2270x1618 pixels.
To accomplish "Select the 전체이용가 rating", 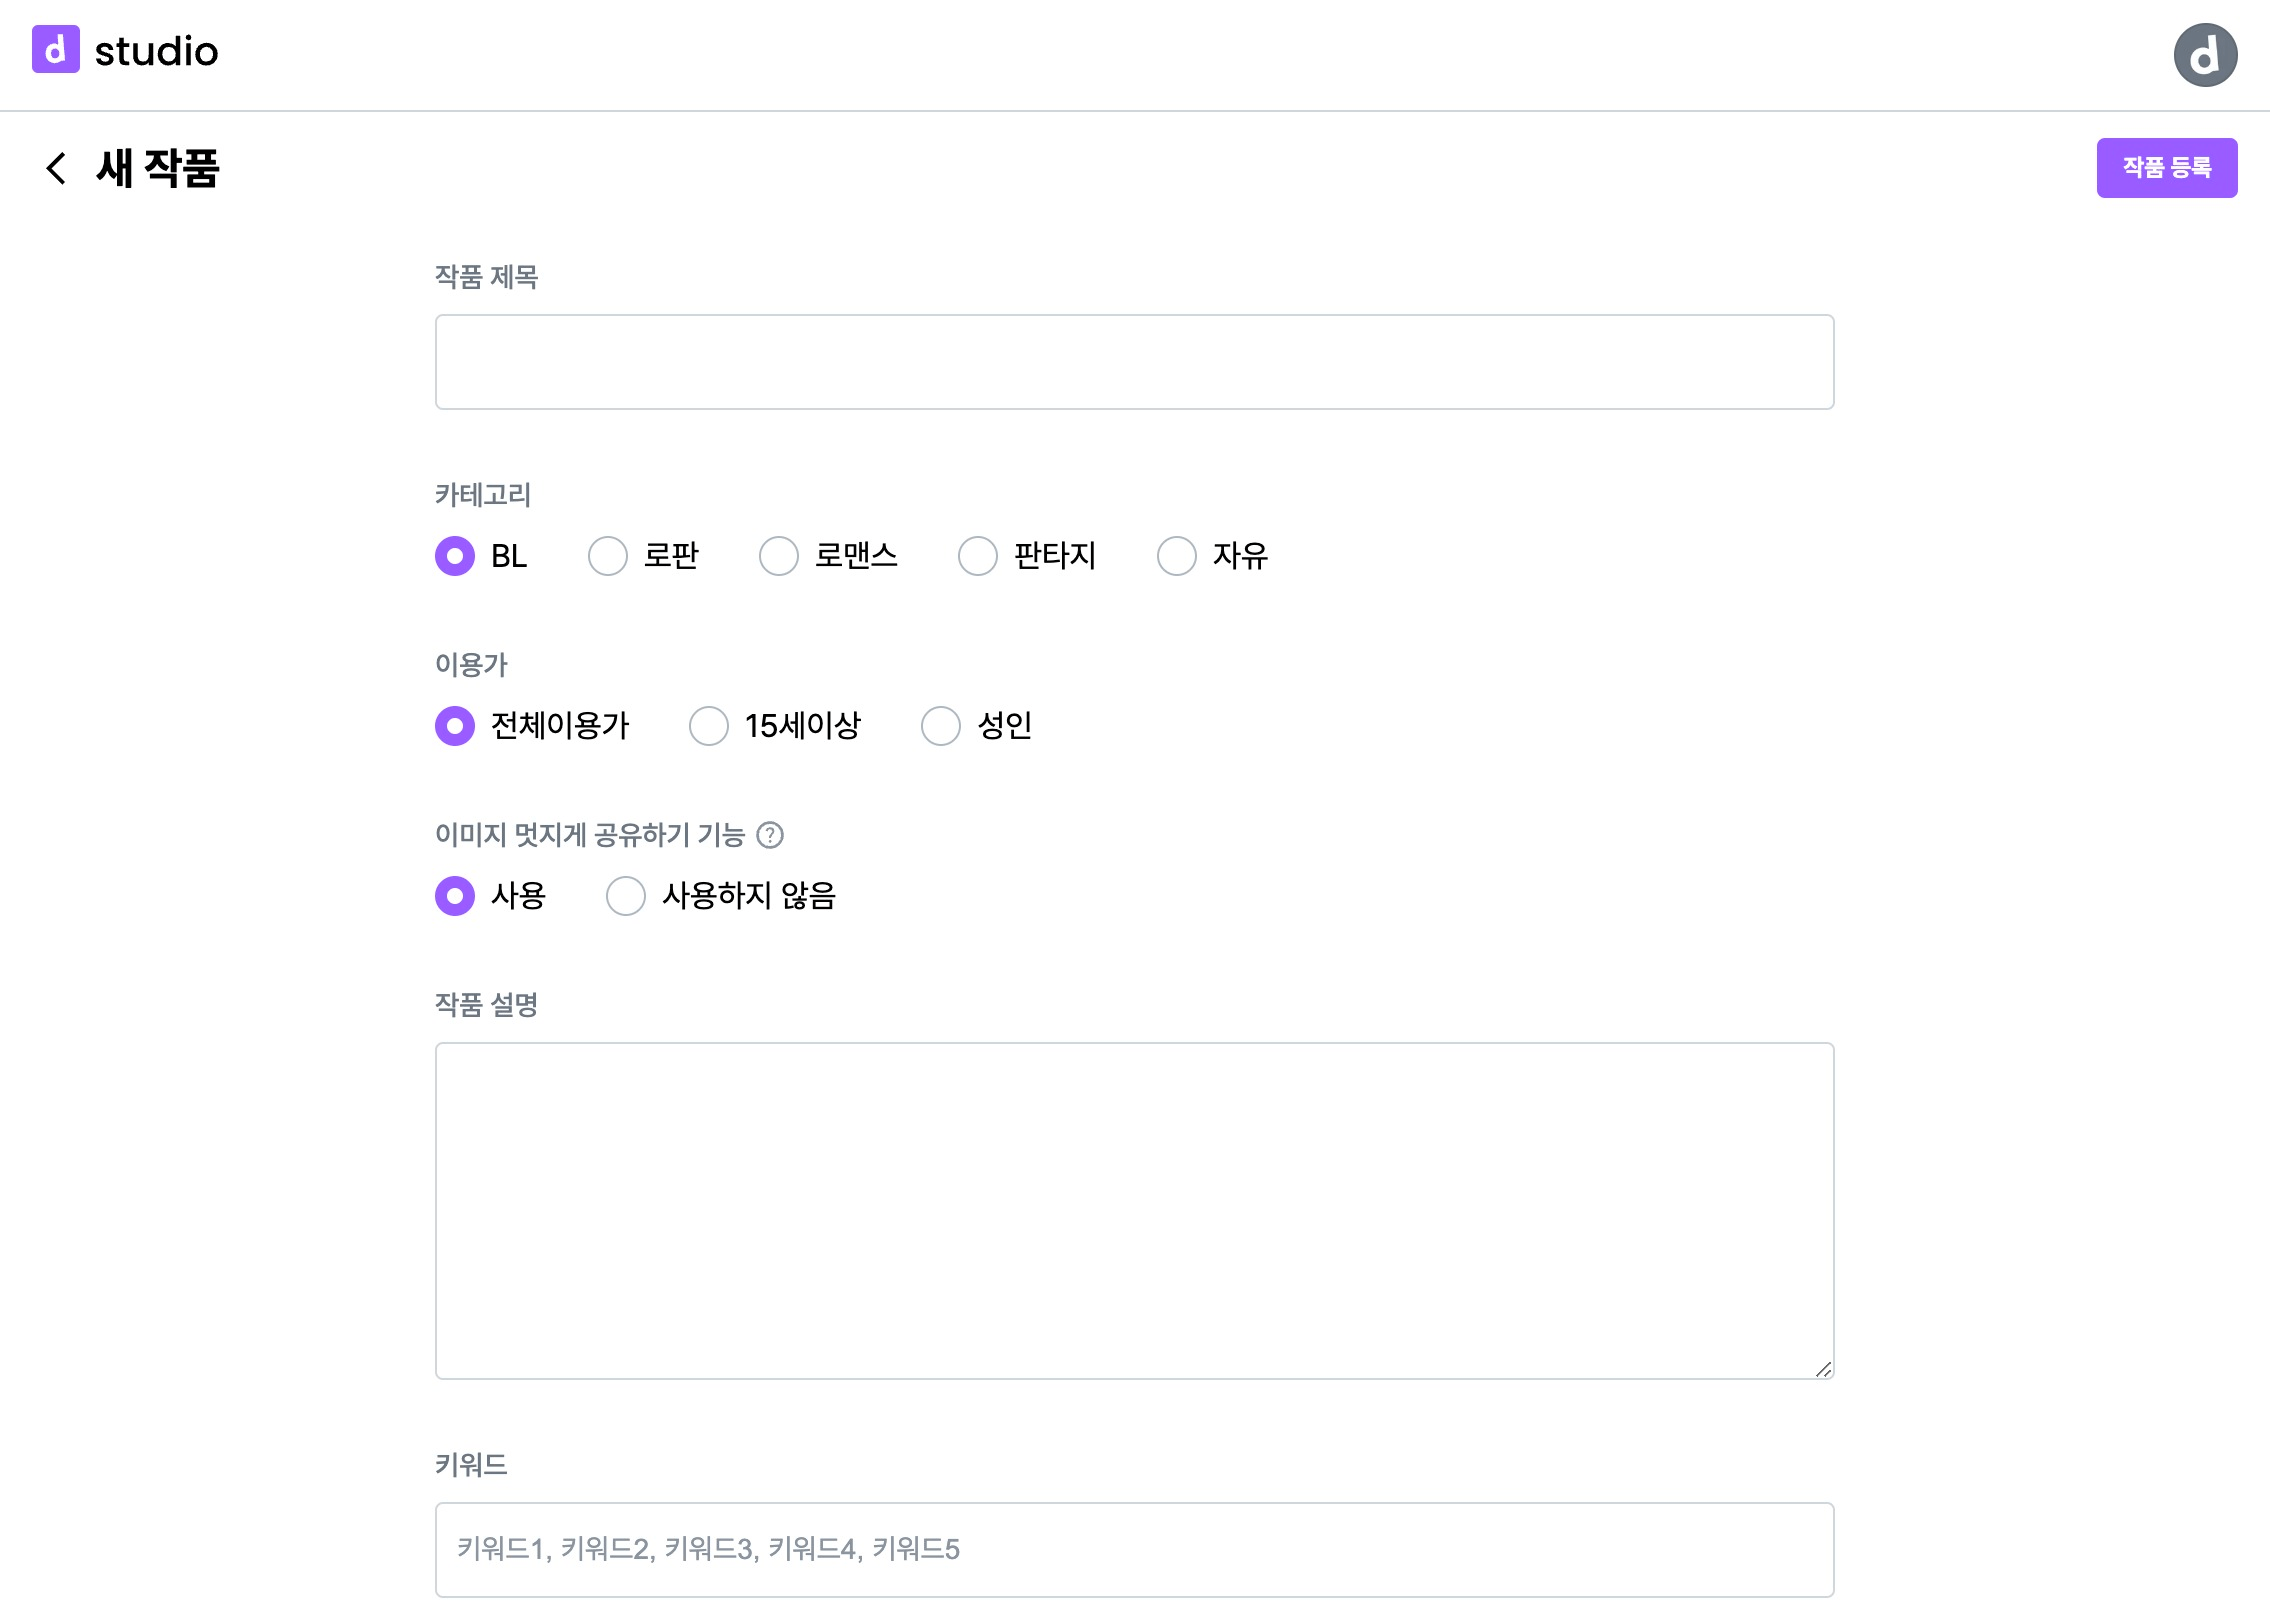I will tap(455, 726).
